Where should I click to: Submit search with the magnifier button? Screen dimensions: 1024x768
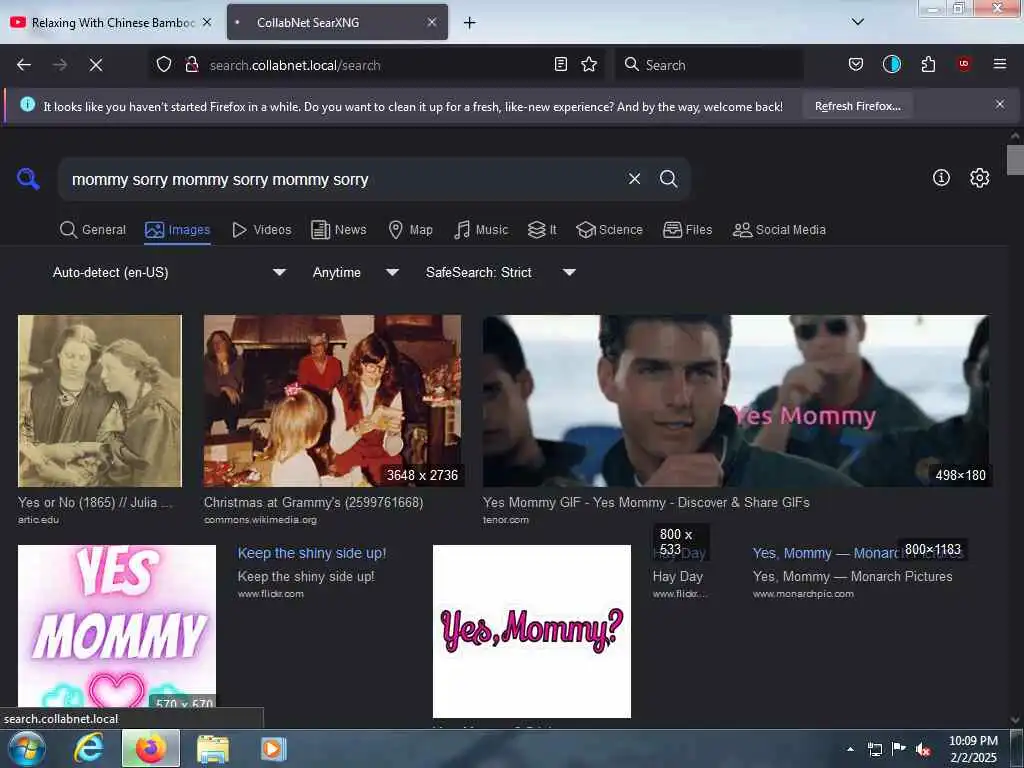(x=668, y=178)
